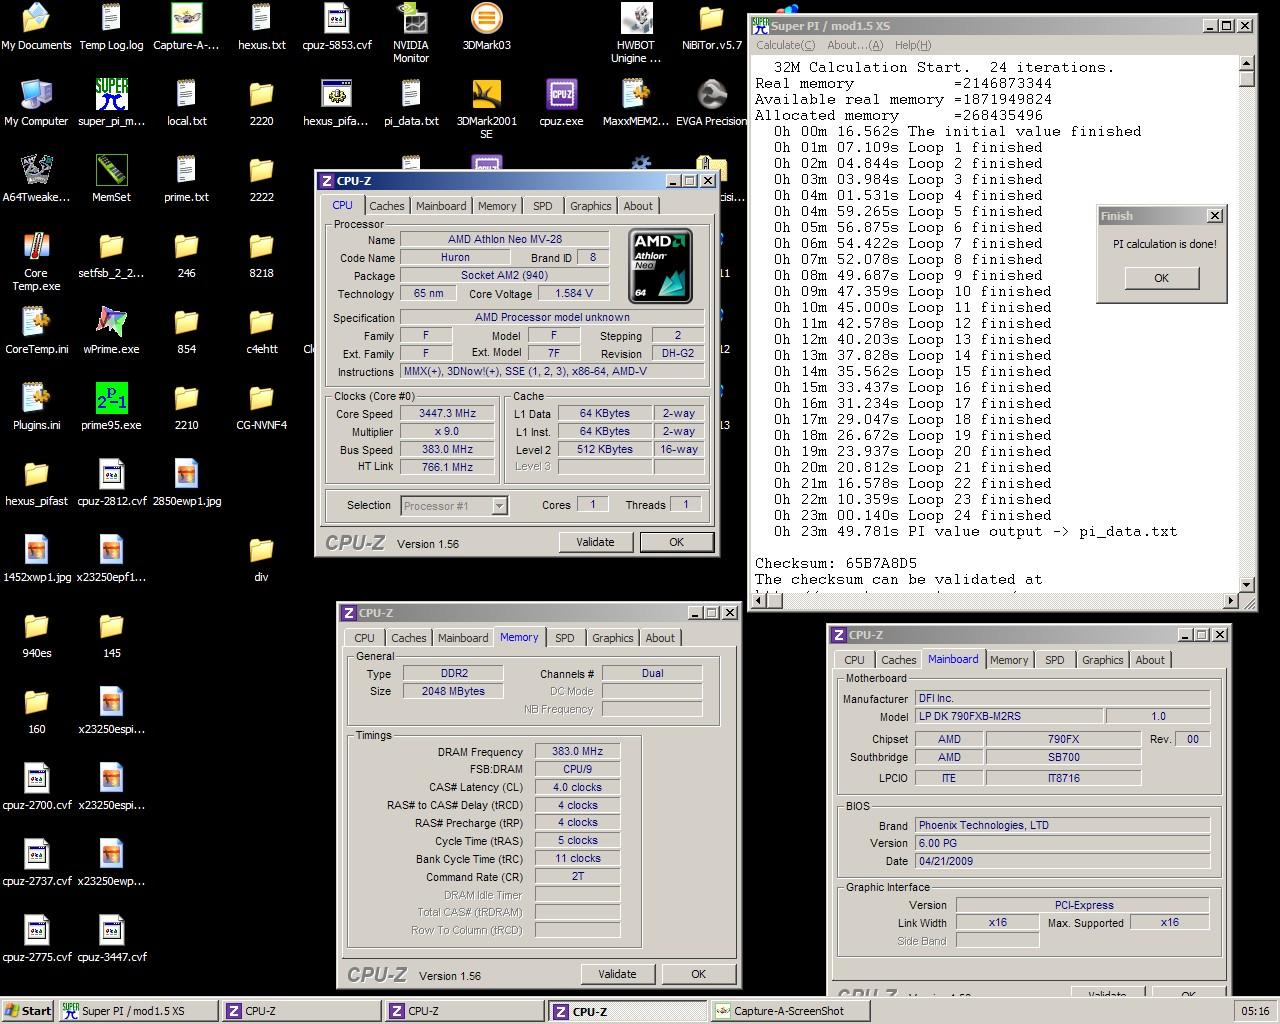Launch 3DMark03 desktop shortcut
Image resolution: width=1280 pixels, height=1024 pixels.
[486, 28]
